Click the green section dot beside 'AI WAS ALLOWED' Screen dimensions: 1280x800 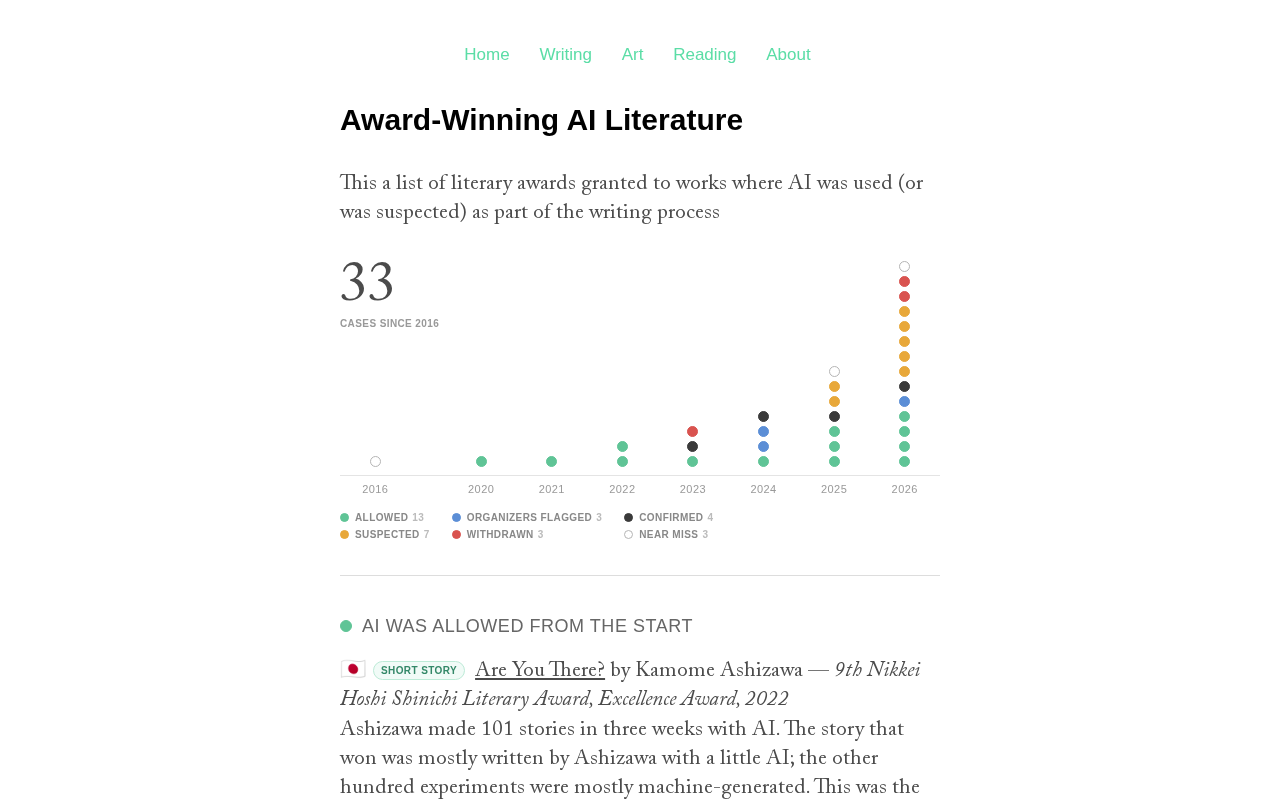point(346,626)
